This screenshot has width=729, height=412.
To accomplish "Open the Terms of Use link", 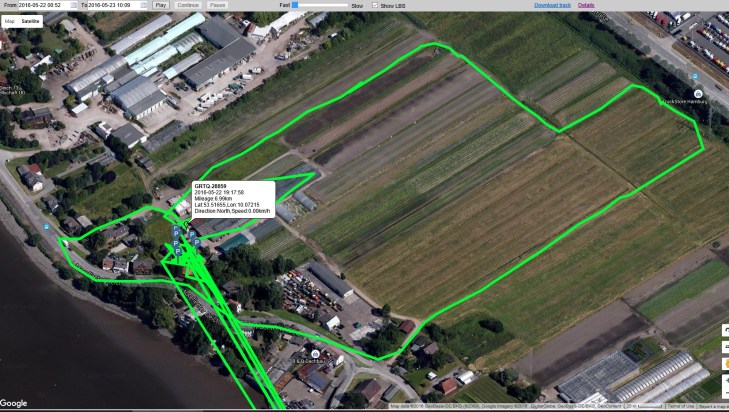I will click(x=680, y=406).
